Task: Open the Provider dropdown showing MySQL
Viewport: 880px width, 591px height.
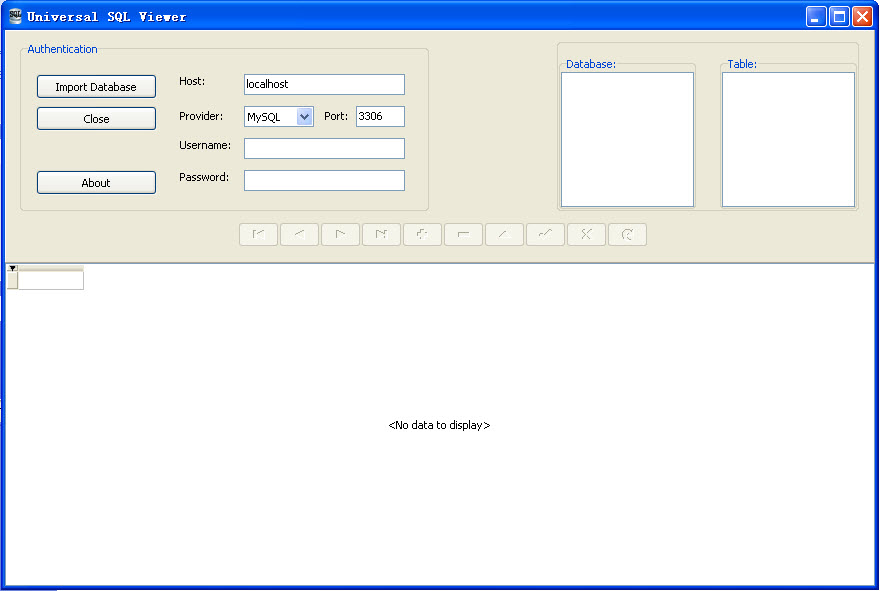Action: pos(305,117)
